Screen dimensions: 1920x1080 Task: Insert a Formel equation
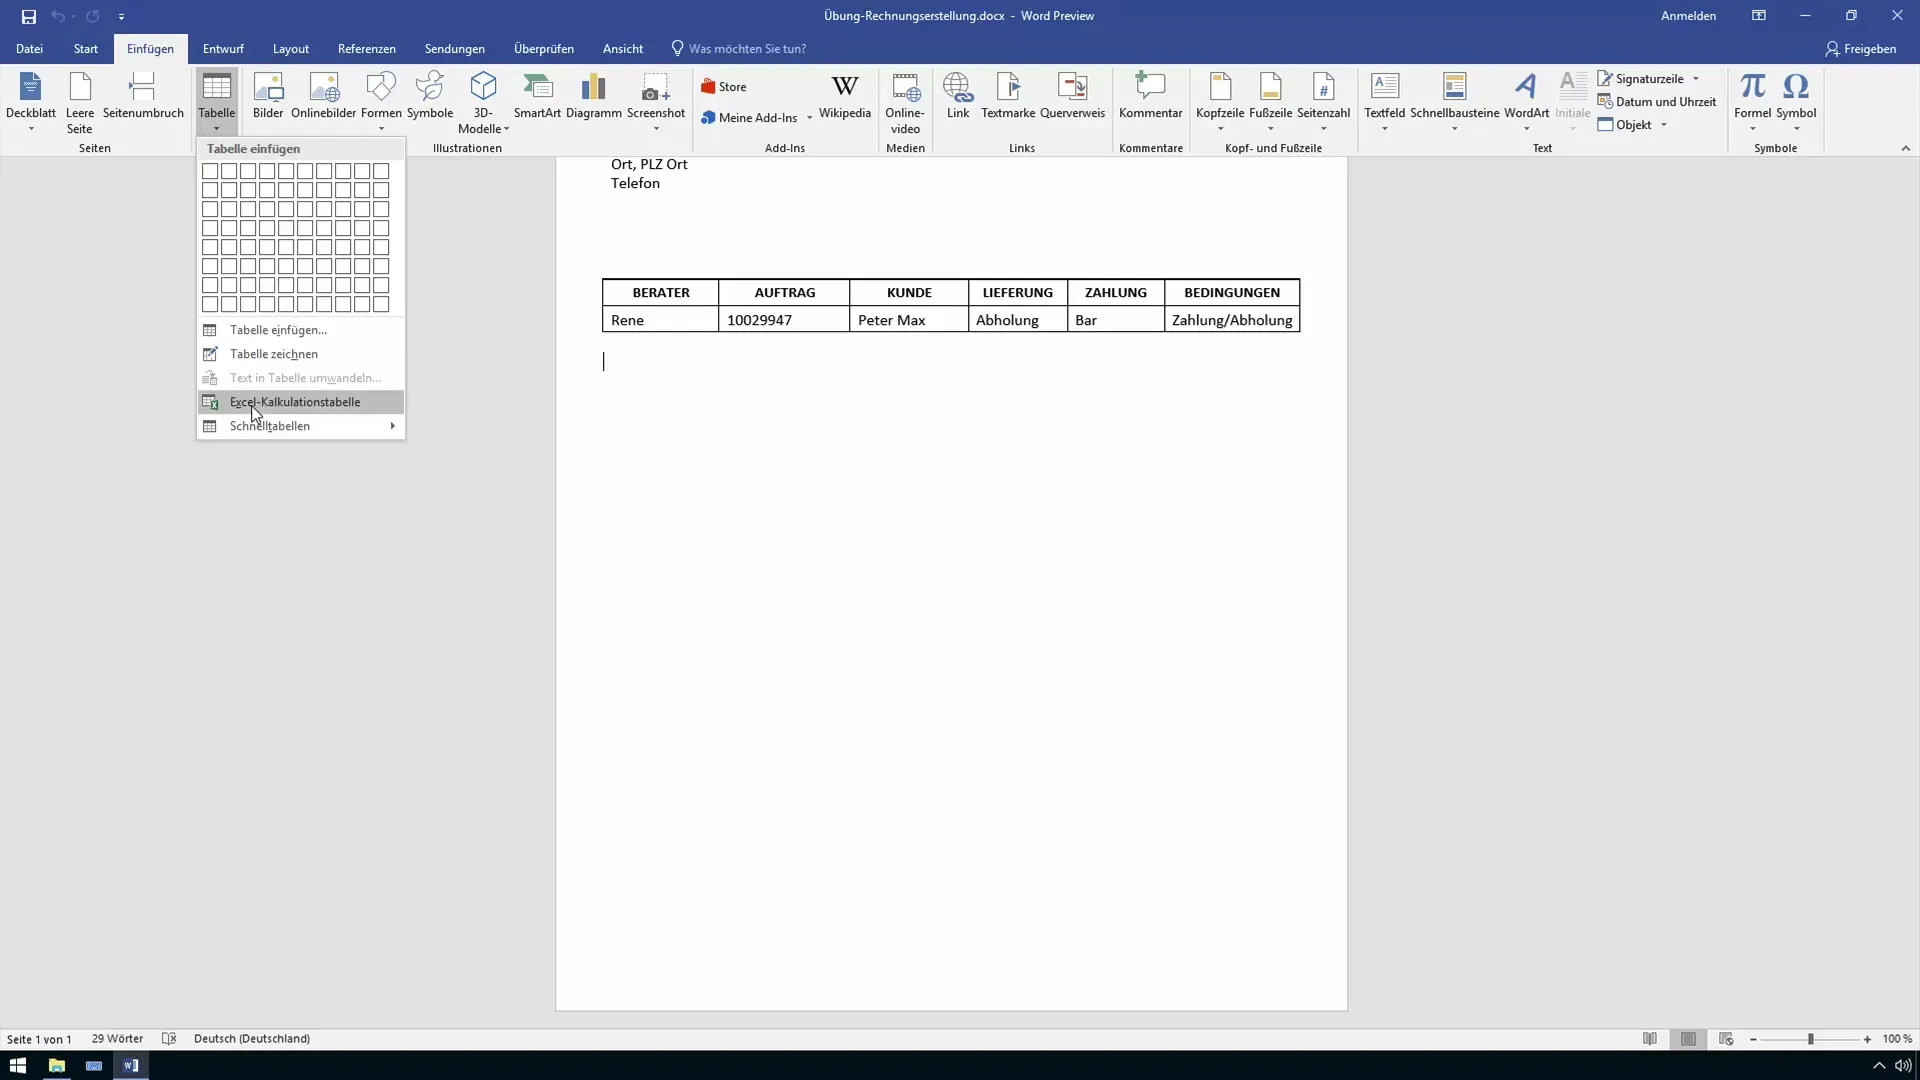coord(1752,101)
